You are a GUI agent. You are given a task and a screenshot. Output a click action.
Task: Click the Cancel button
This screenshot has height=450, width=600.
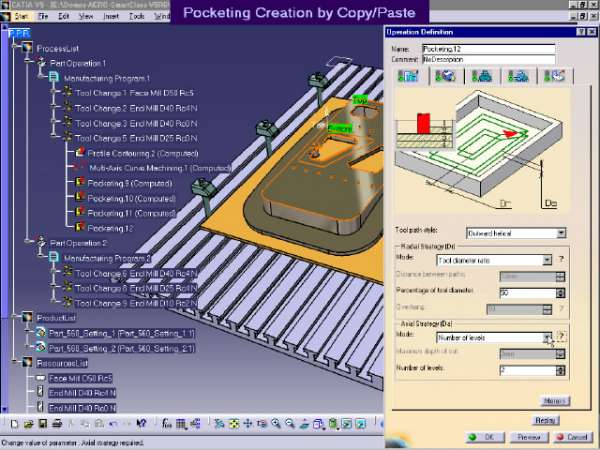click(x=573, y=437)
